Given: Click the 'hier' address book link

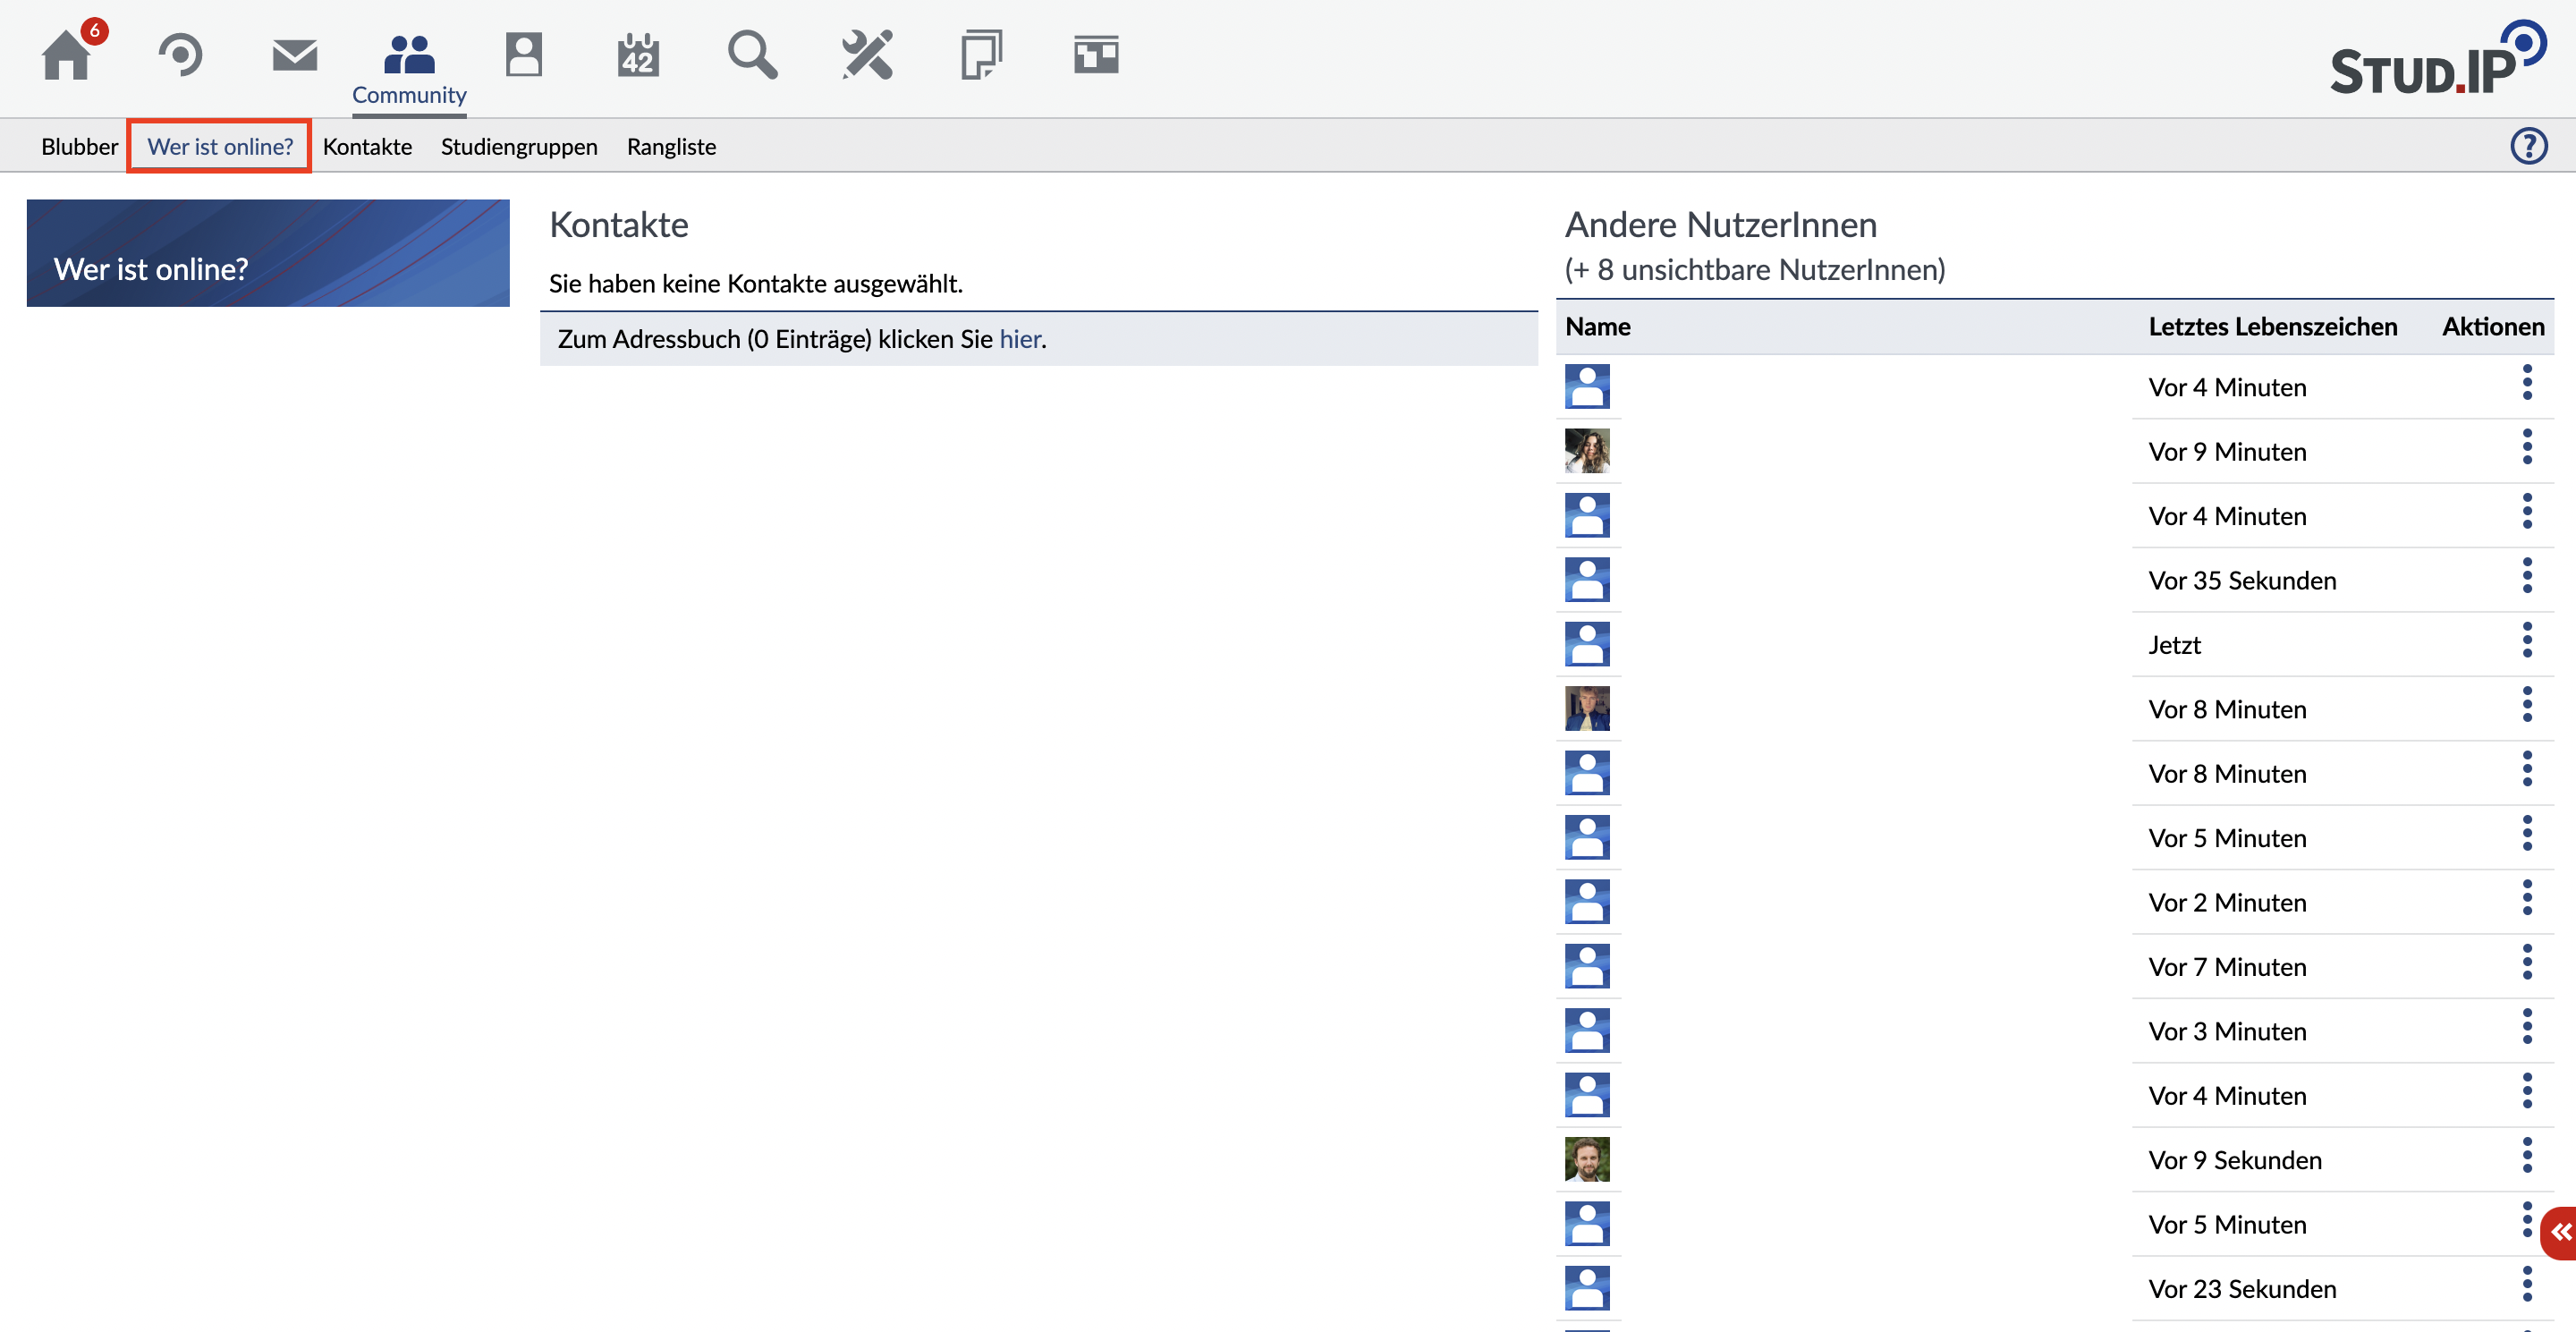Looking at the screenshot, I should [x=1019, y=339].
